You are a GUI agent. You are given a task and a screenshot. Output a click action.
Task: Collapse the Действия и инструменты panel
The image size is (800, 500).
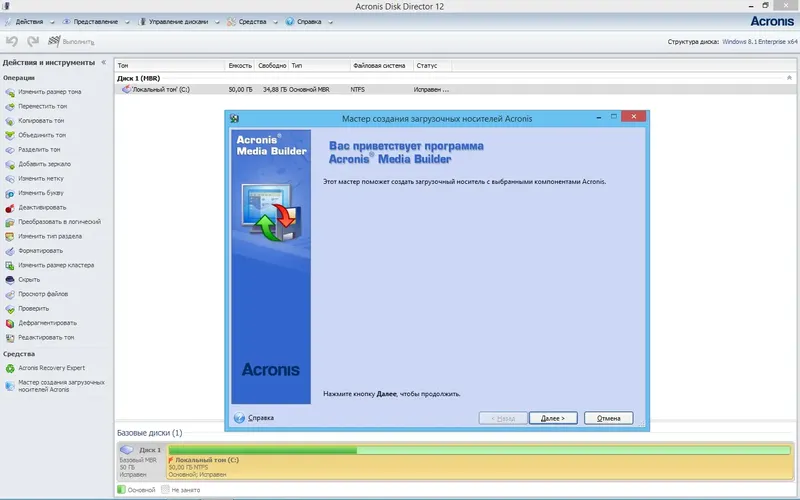pos(104,62)
